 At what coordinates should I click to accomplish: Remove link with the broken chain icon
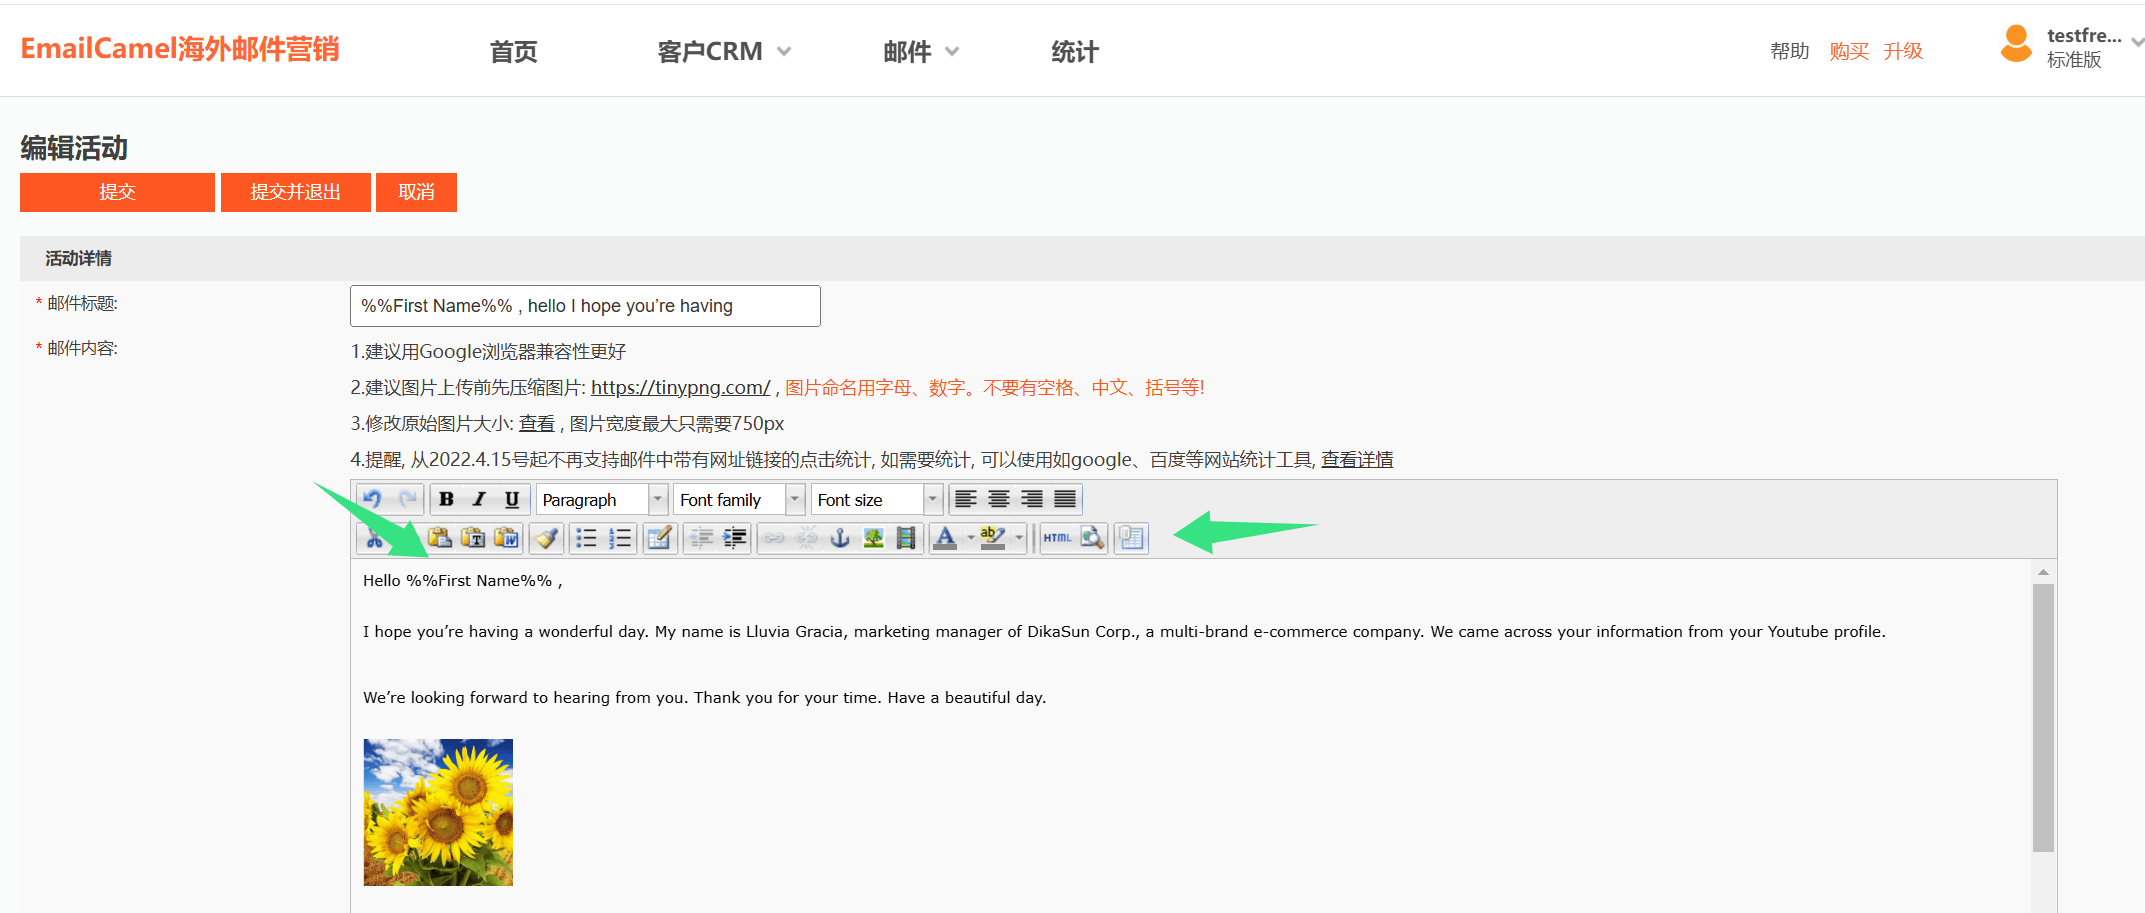click(x=807, y=538)
